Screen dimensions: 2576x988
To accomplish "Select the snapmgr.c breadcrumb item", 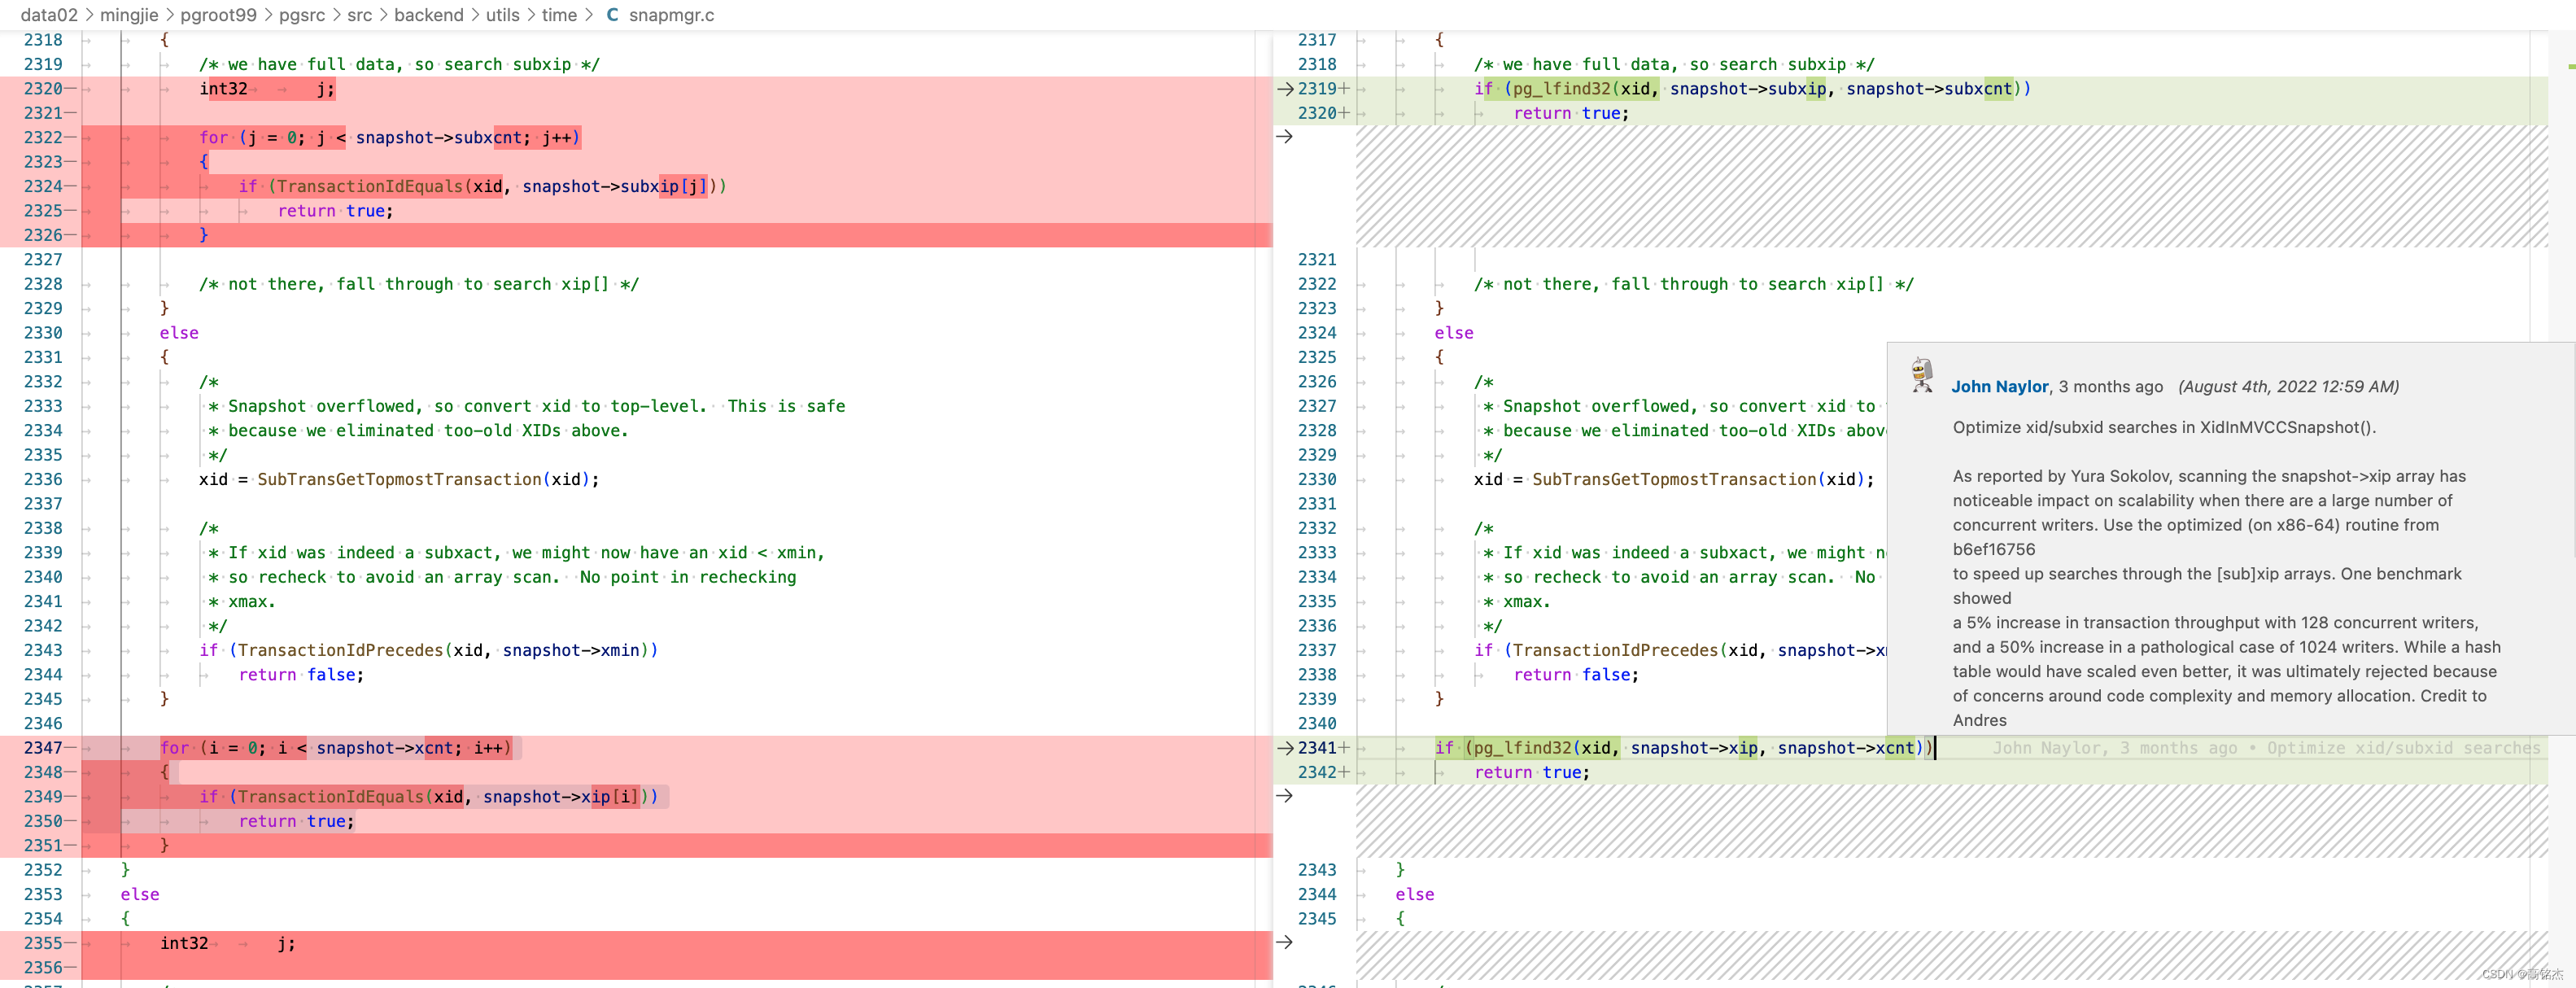I will click(671, 15).
